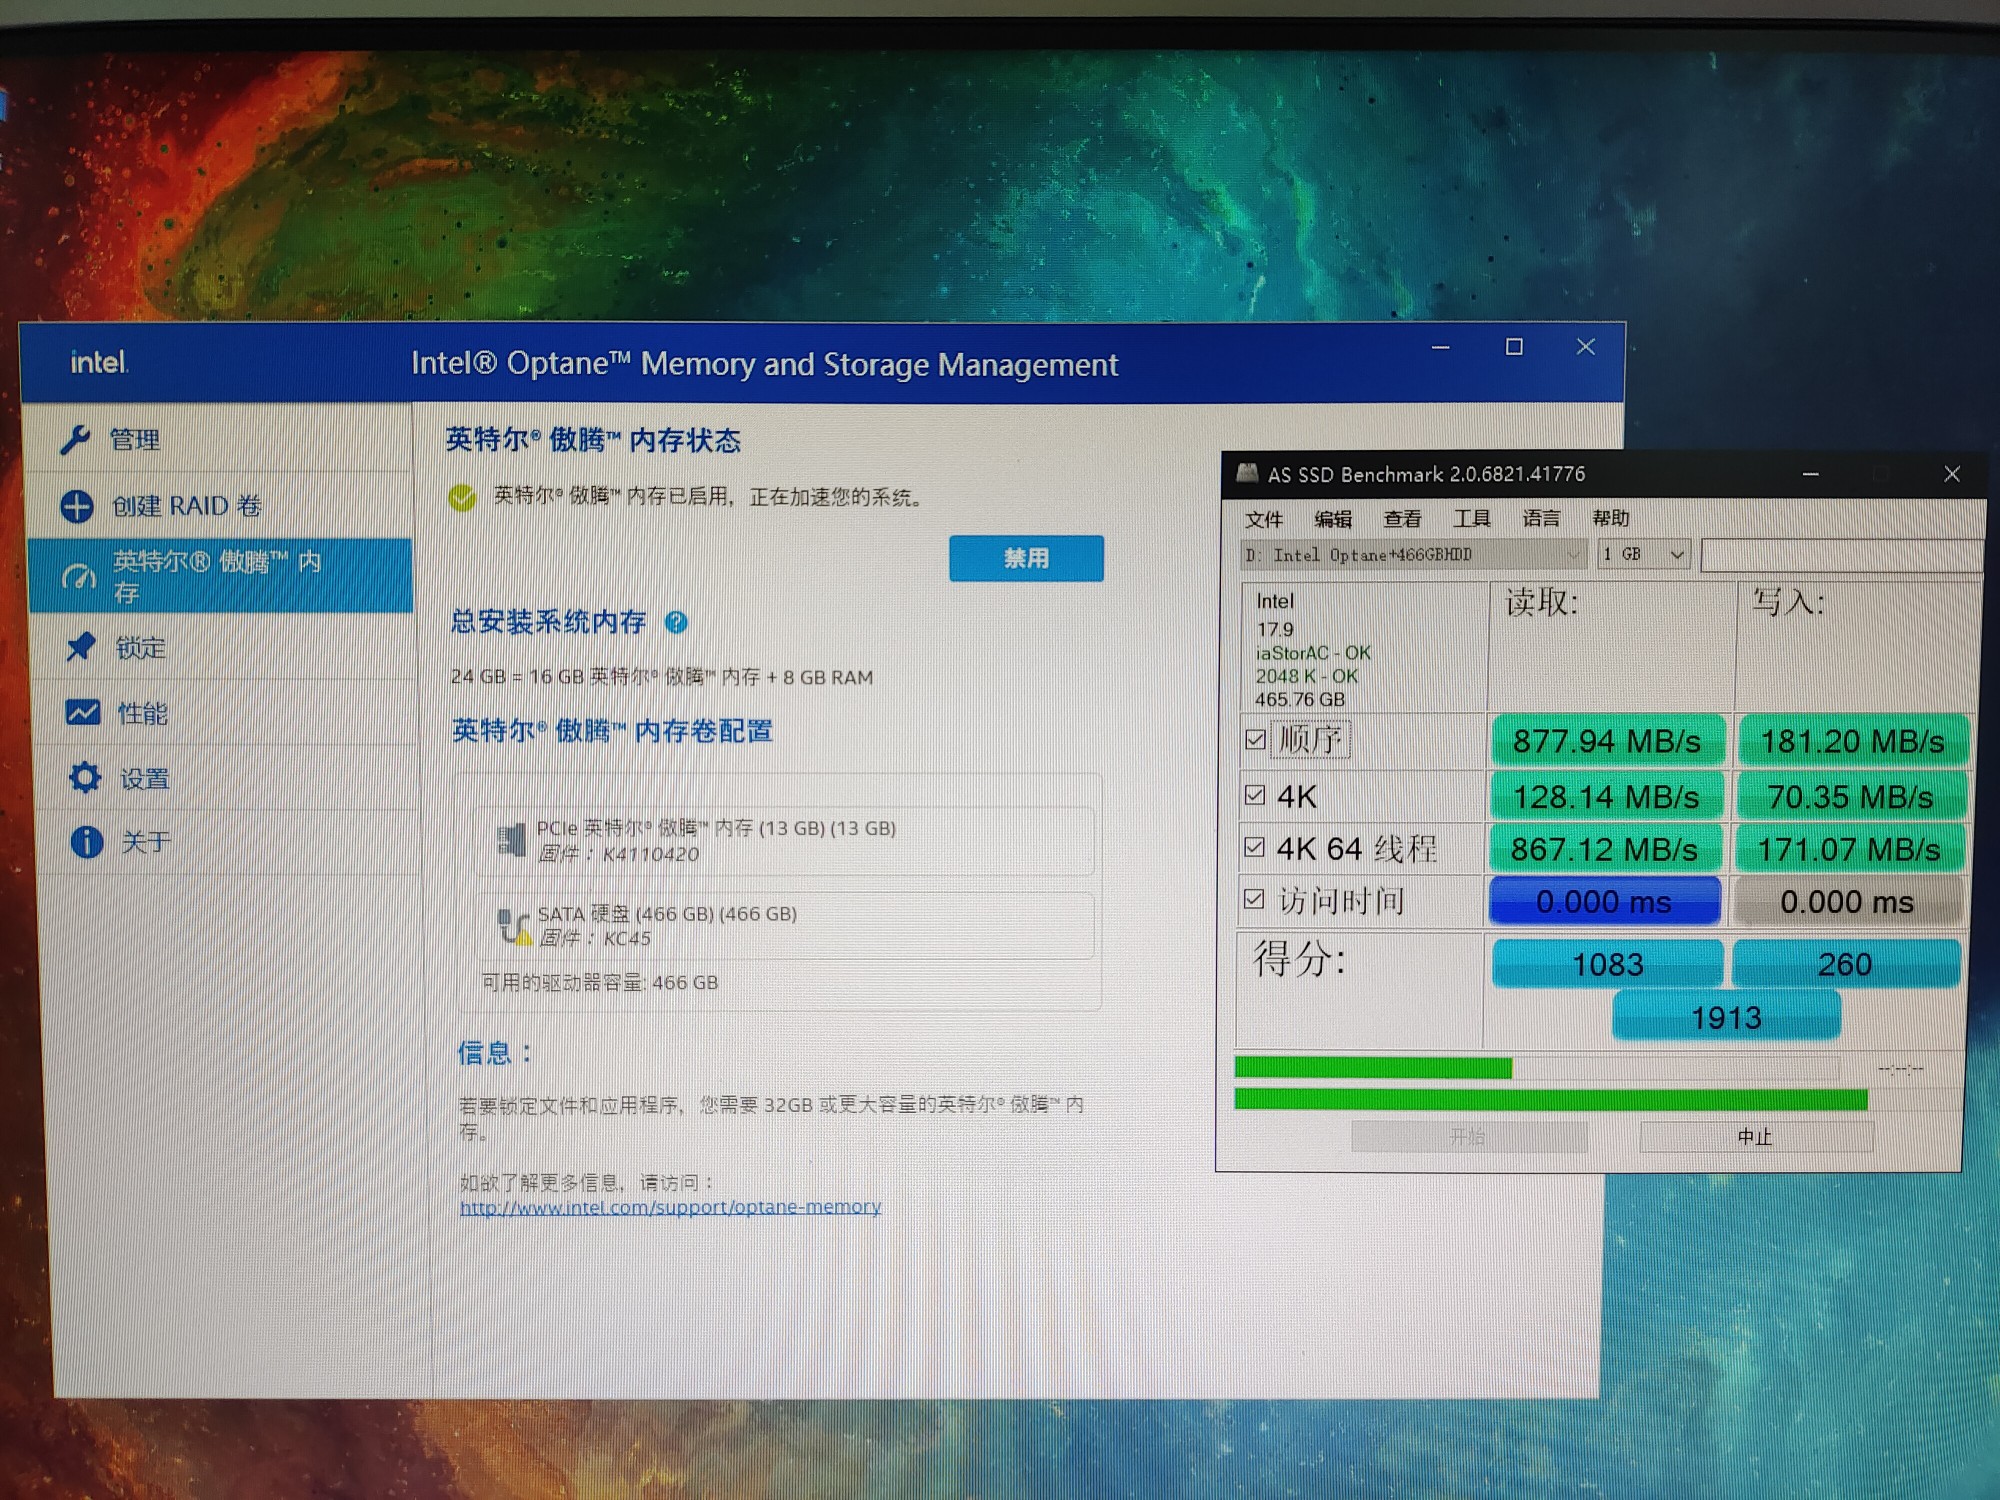Open the 锁定 sidebar section

point(222,647)
